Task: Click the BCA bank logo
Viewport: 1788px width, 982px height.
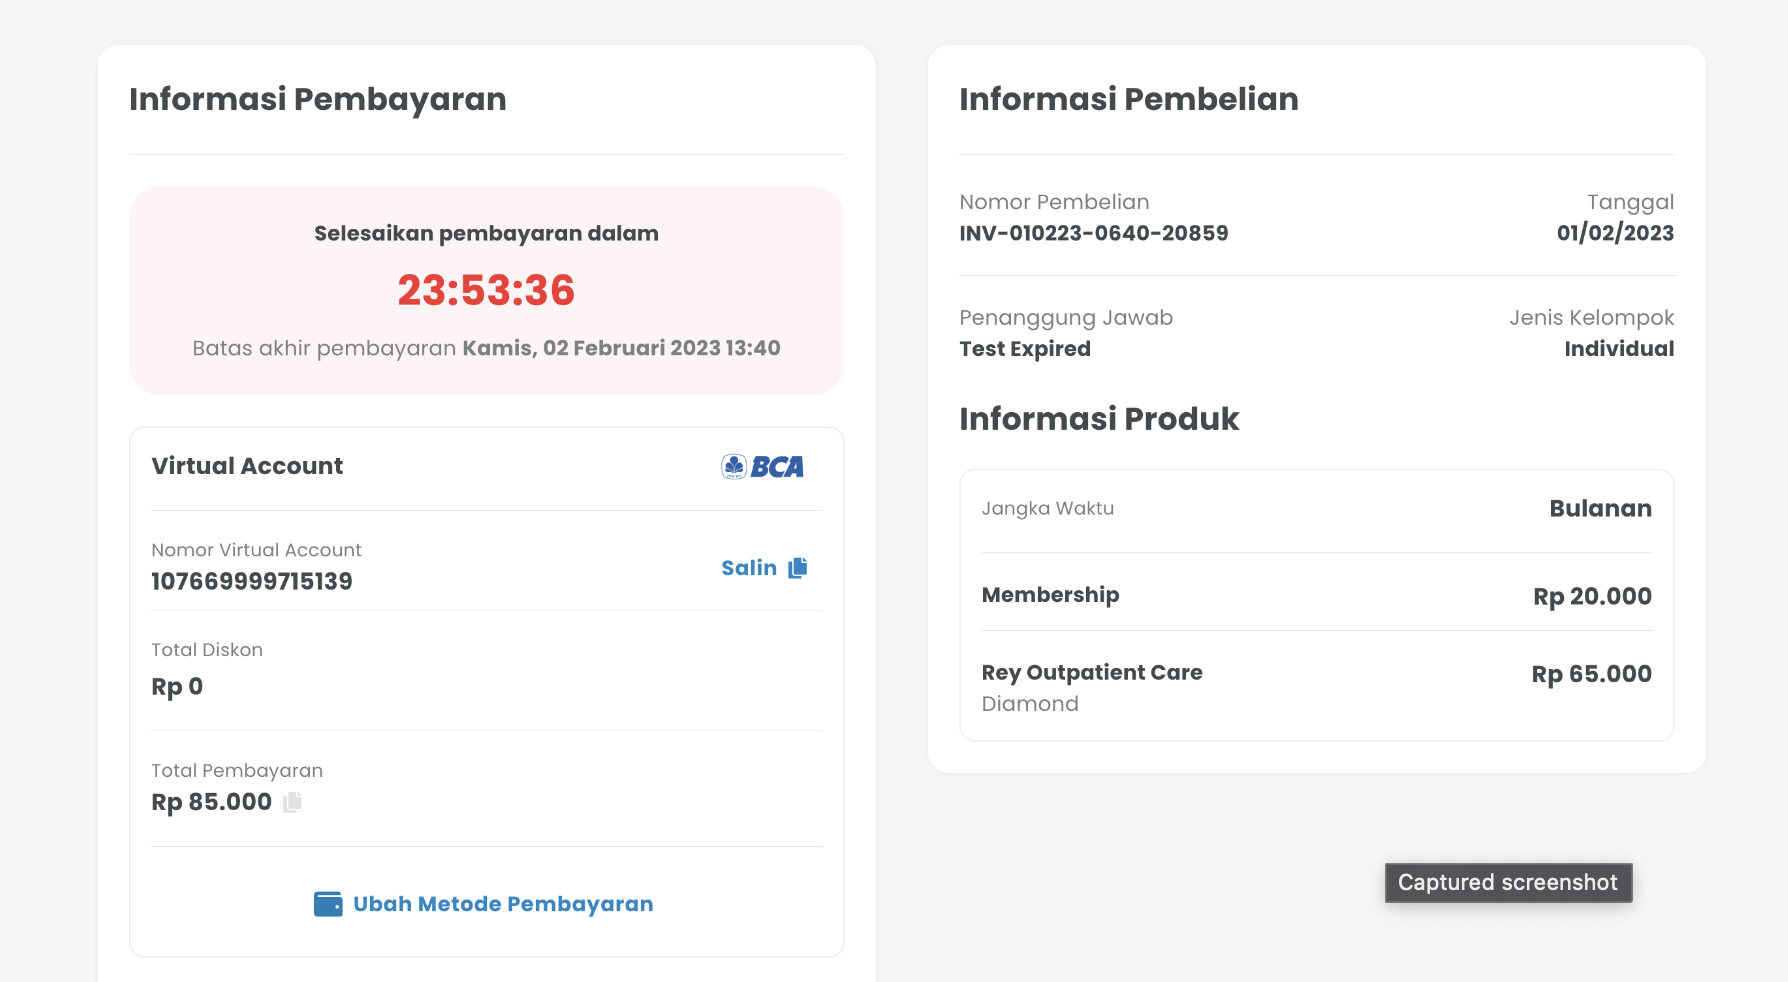Action: click(x=762, y=467)
